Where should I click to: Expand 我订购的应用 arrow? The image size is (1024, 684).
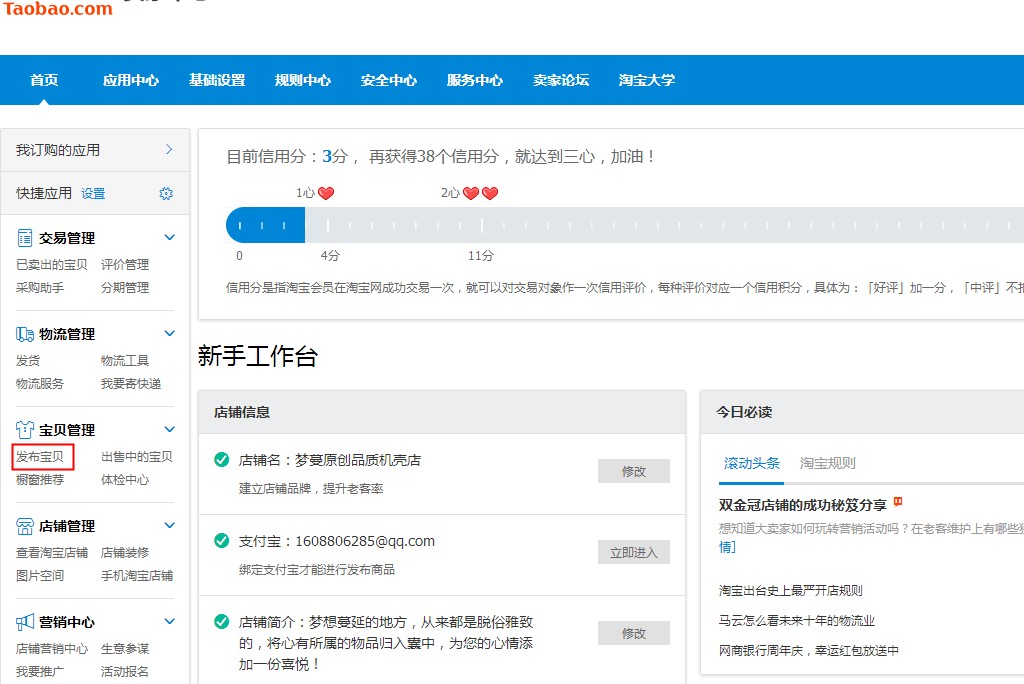click(x=169, y=150)
